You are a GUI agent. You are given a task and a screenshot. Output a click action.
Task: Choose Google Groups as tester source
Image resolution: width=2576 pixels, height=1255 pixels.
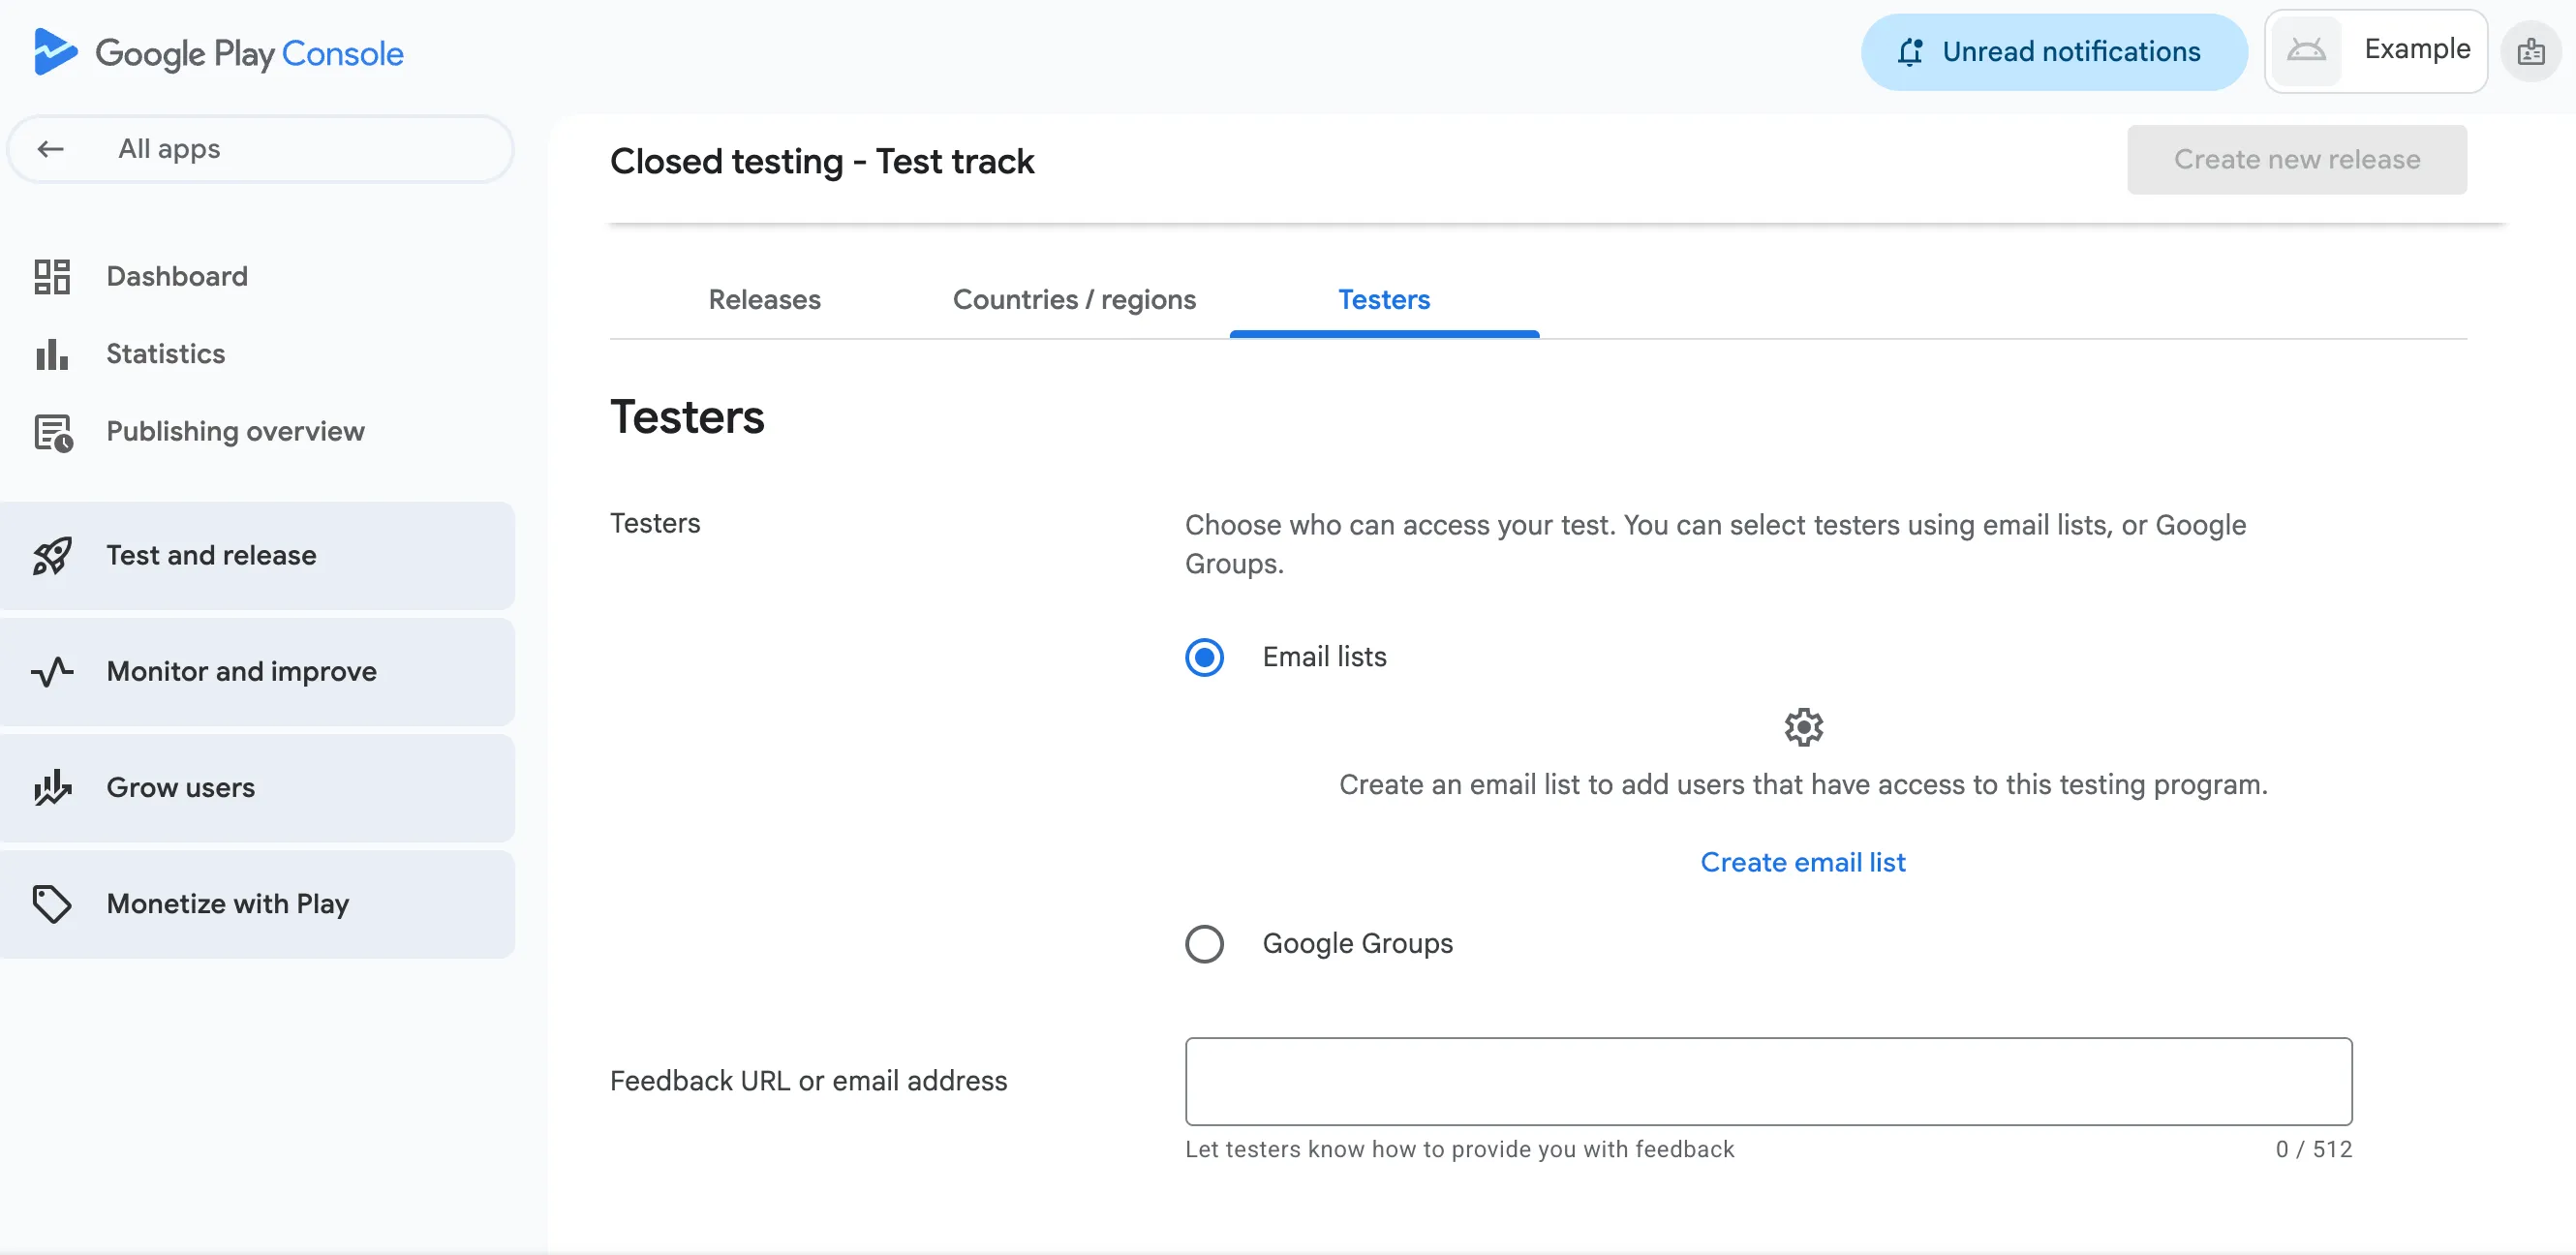[1204, 943]
